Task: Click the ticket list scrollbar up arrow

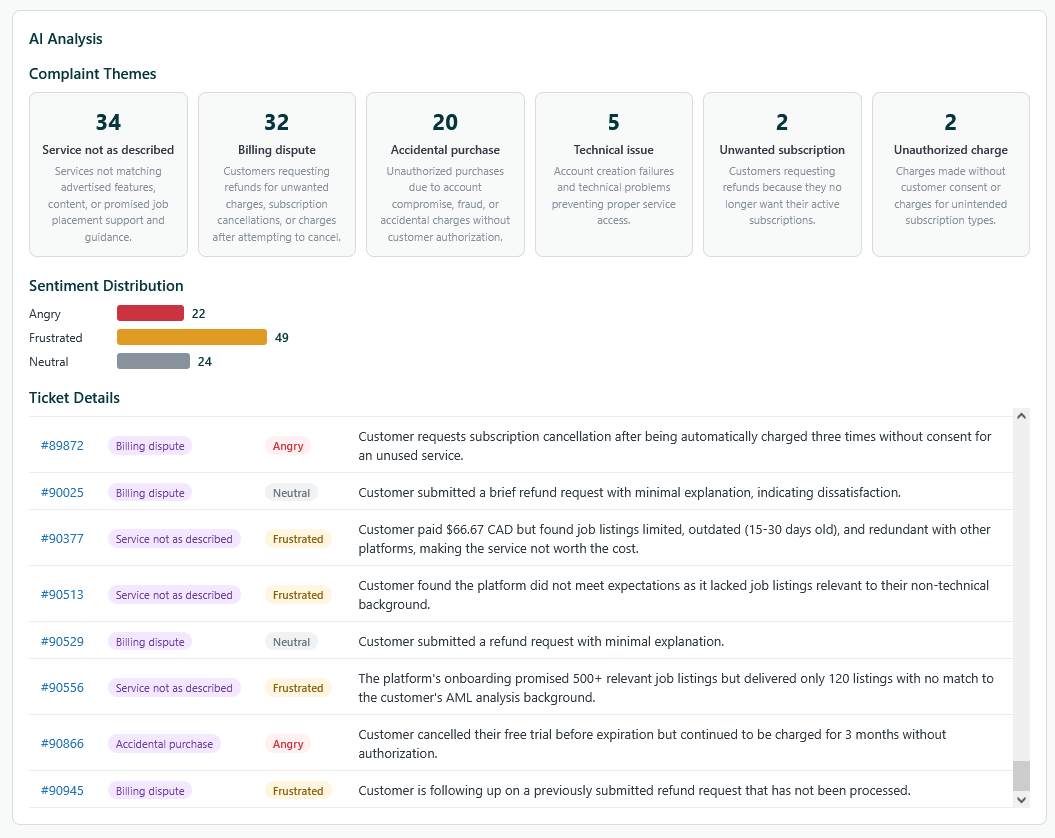Action: [1021, 415]
